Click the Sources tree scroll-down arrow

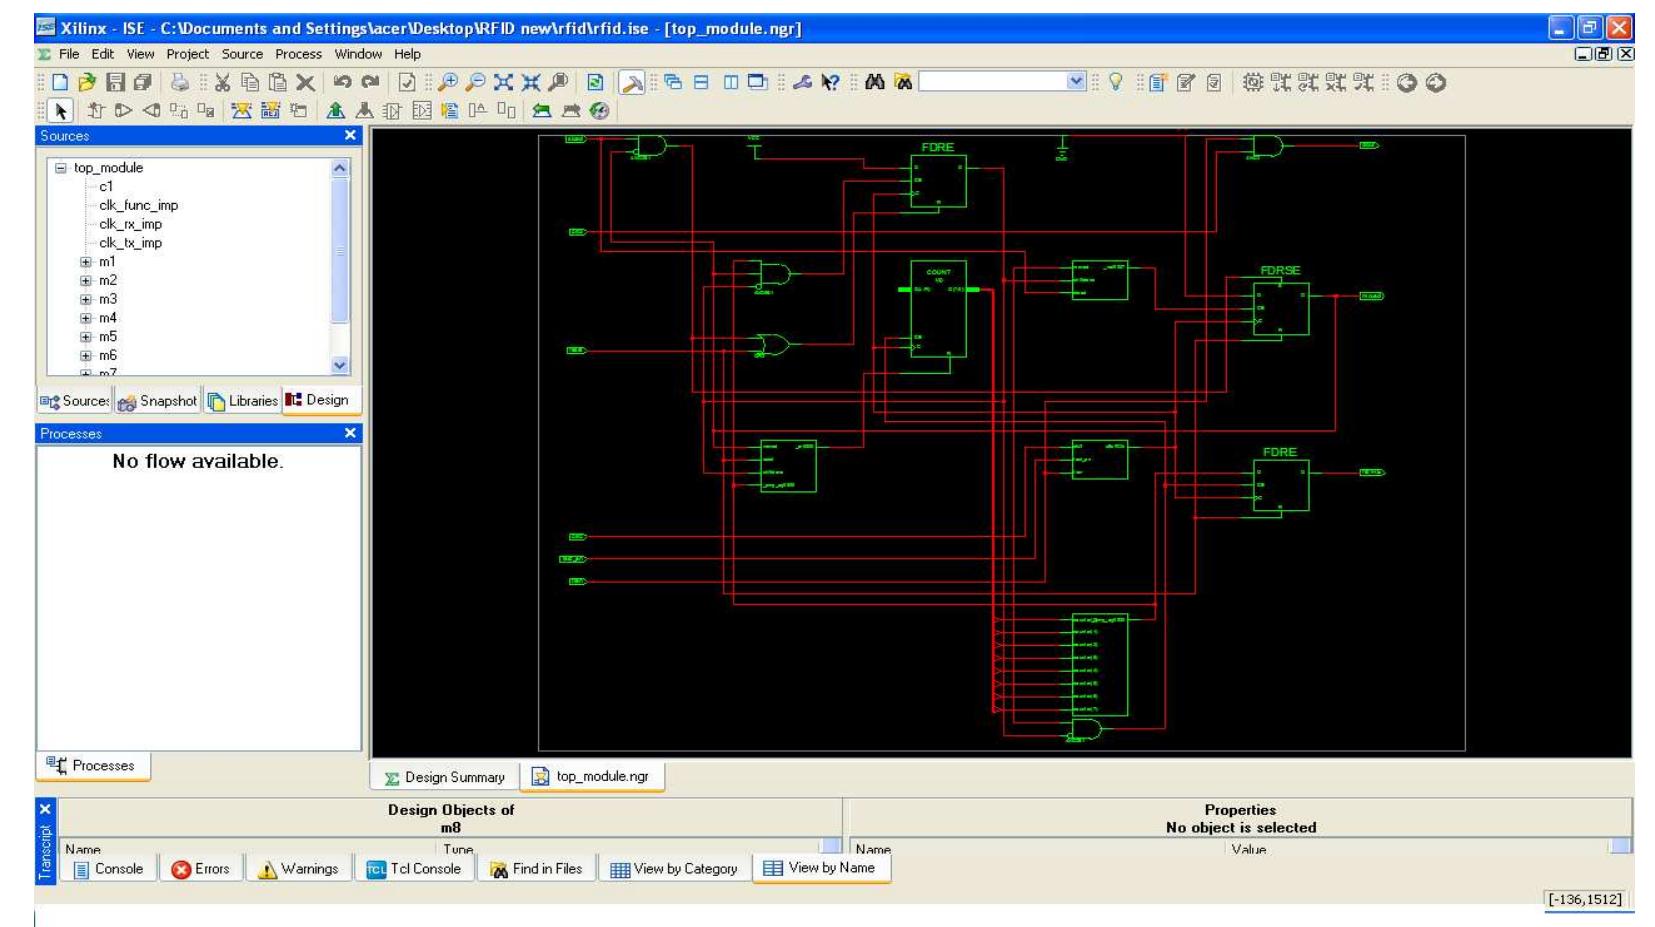340,366
